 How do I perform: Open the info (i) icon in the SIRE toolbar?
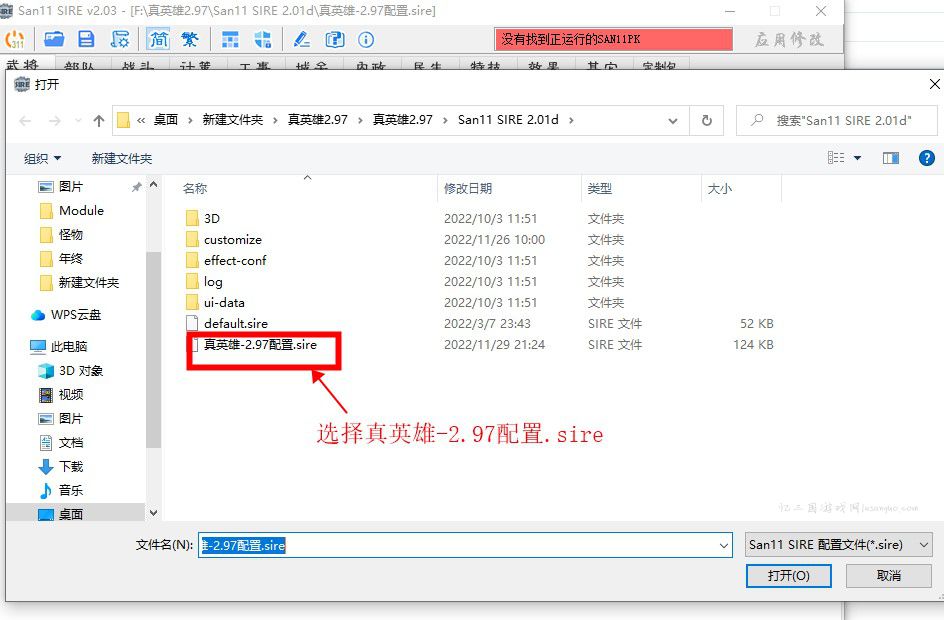366,40
